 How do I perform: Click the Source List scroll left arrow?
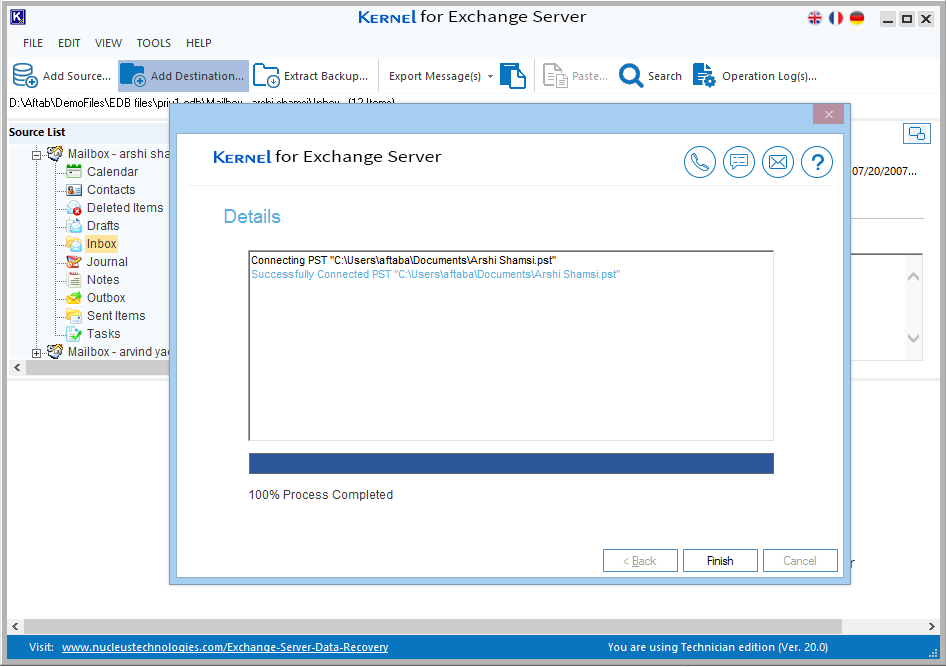pos(17,367)
